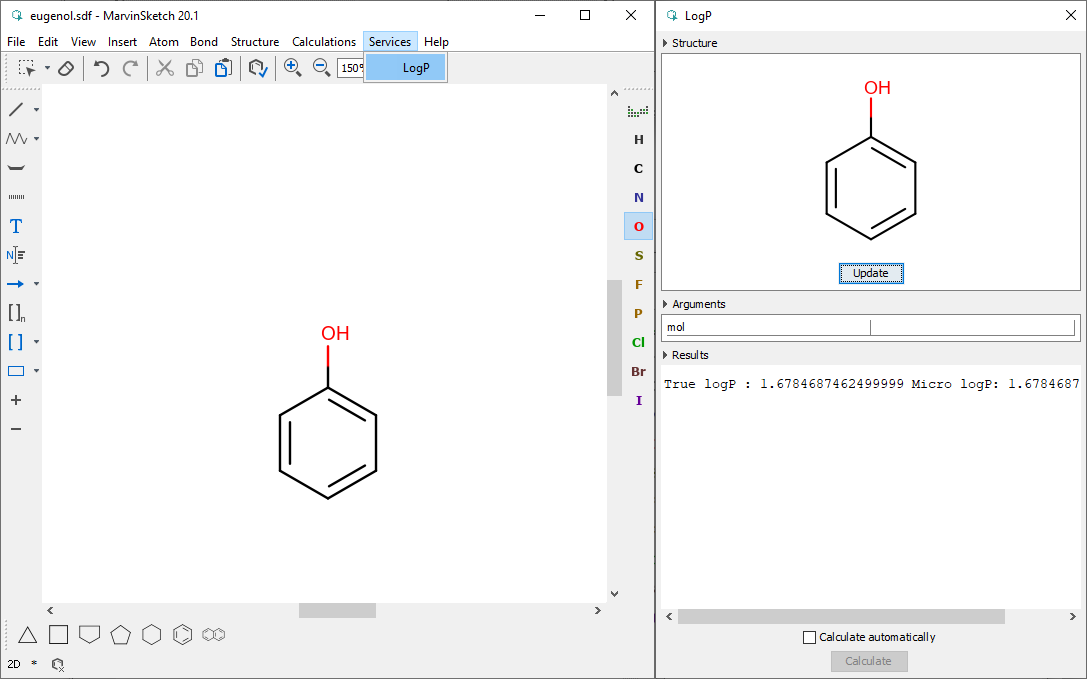Select the Nitrogen atom button
This screenshot has height=679, width=1087.
(638, 198)
